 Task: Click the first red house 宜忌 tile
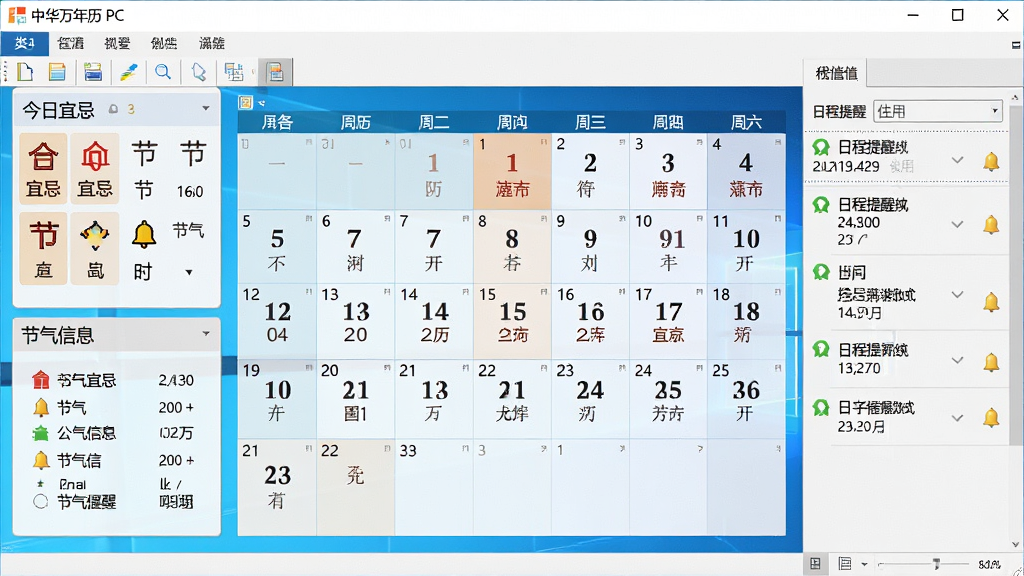[x=43, y=169]
